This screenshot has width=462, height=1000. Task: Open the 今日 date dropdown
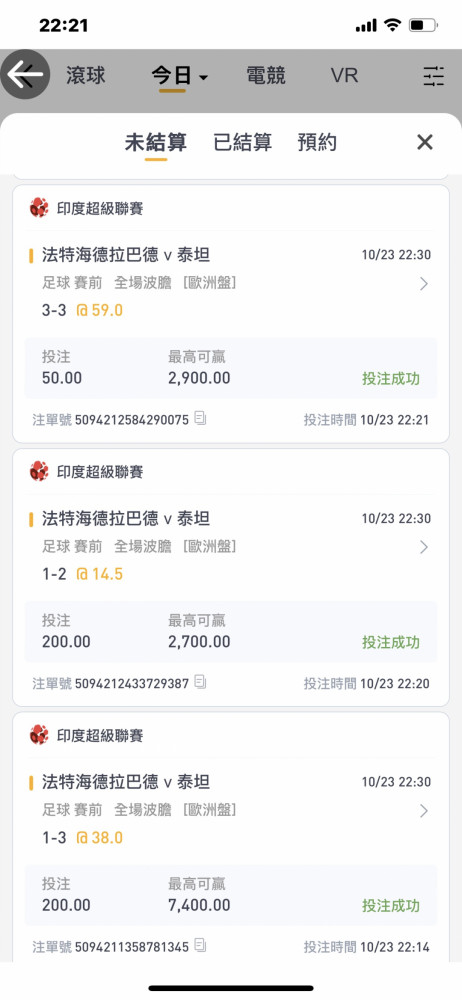(179, 77)
